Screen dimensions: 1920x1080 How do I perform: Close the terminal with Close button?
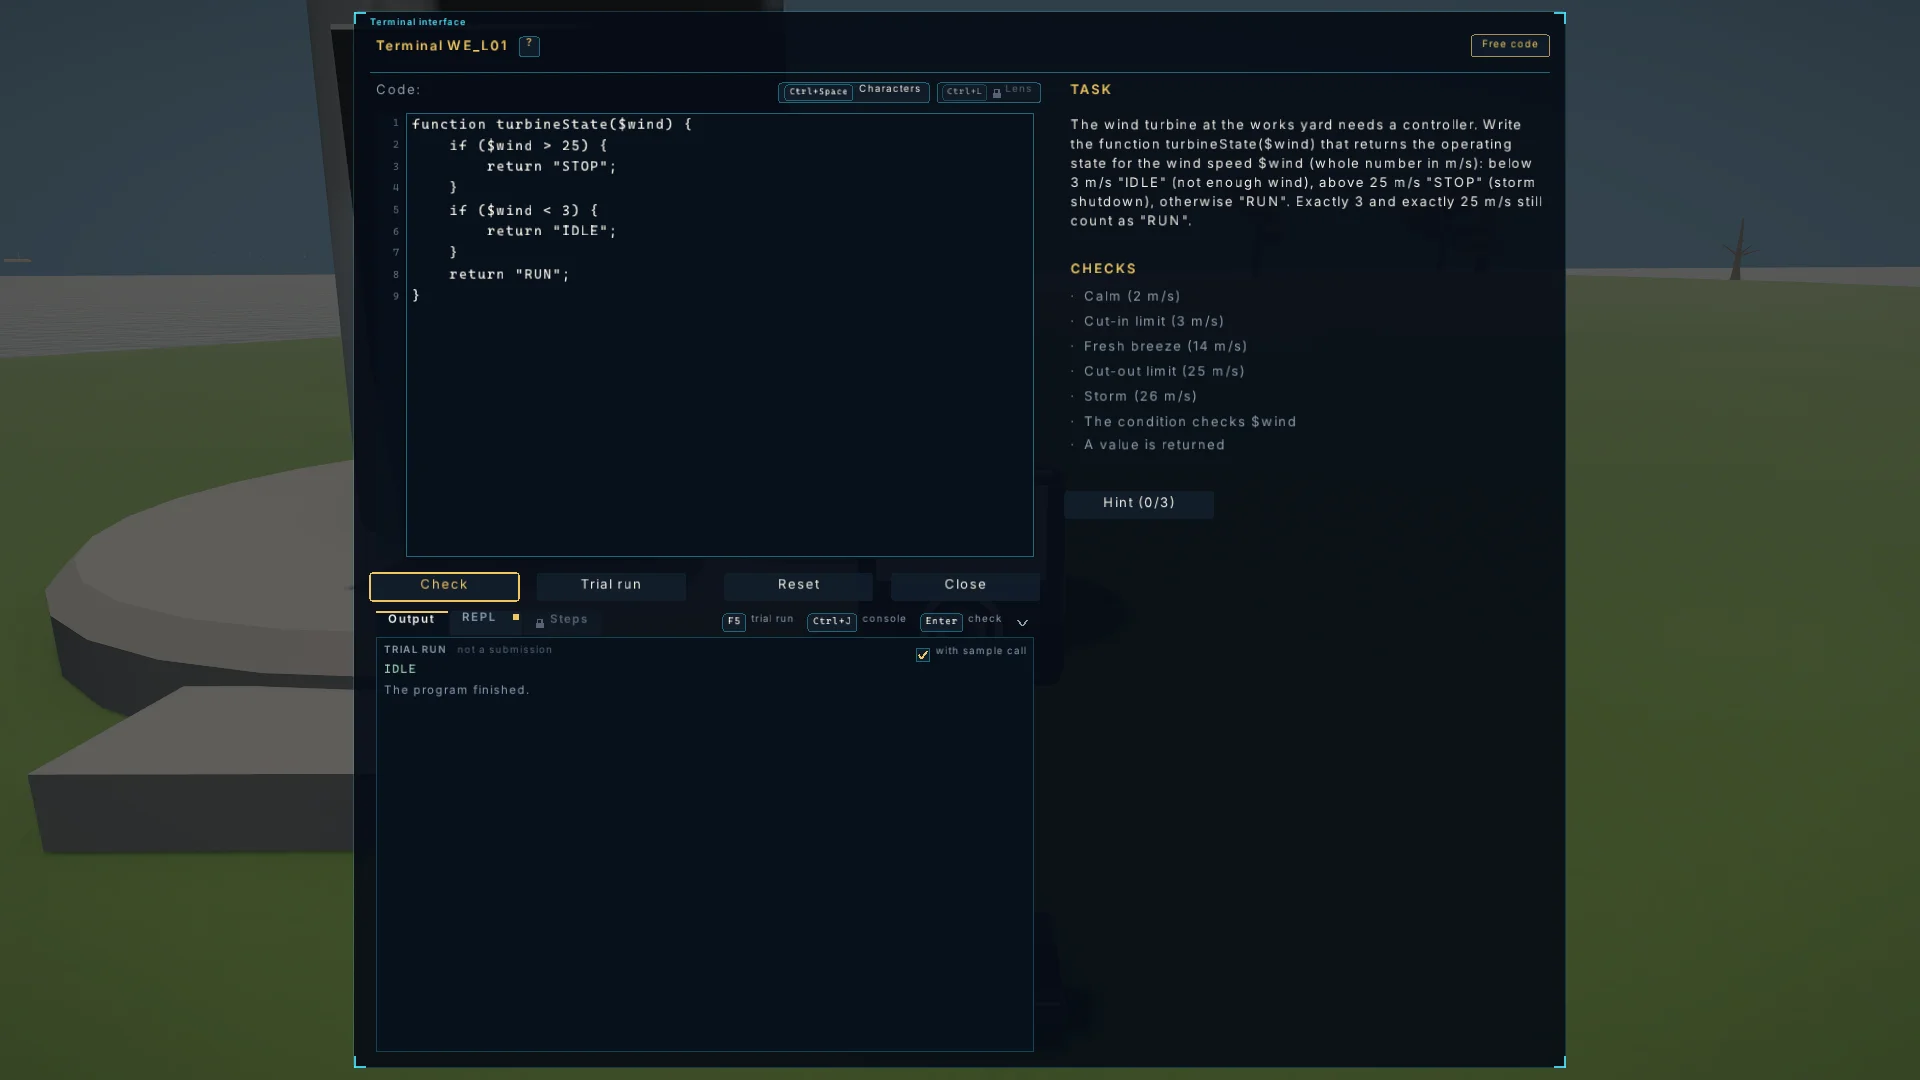point(965,586)
